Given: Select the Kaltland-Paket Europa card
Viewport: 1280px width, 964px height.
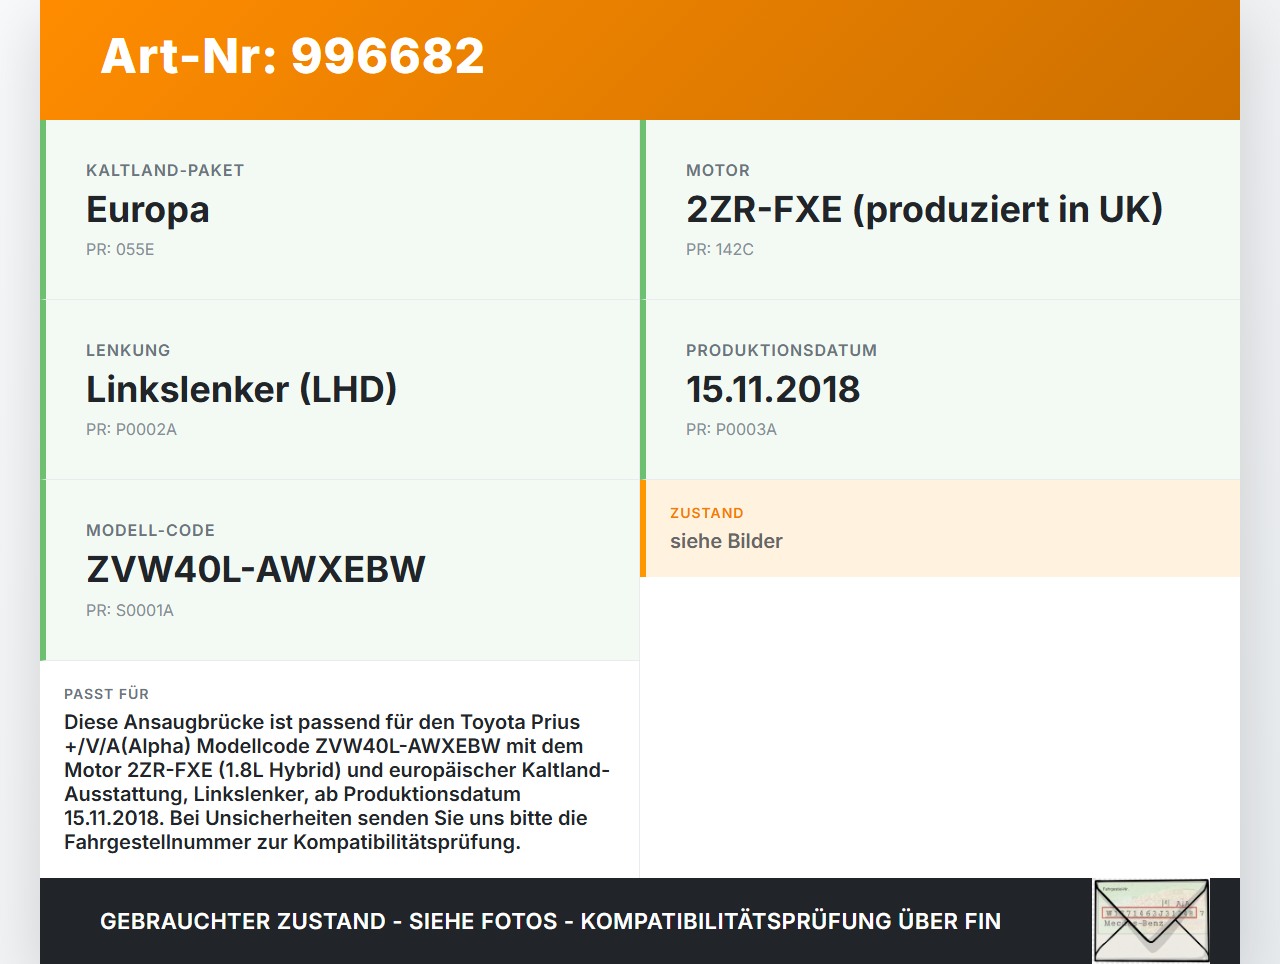Looking at the screenshot, I should click(340, 210).
